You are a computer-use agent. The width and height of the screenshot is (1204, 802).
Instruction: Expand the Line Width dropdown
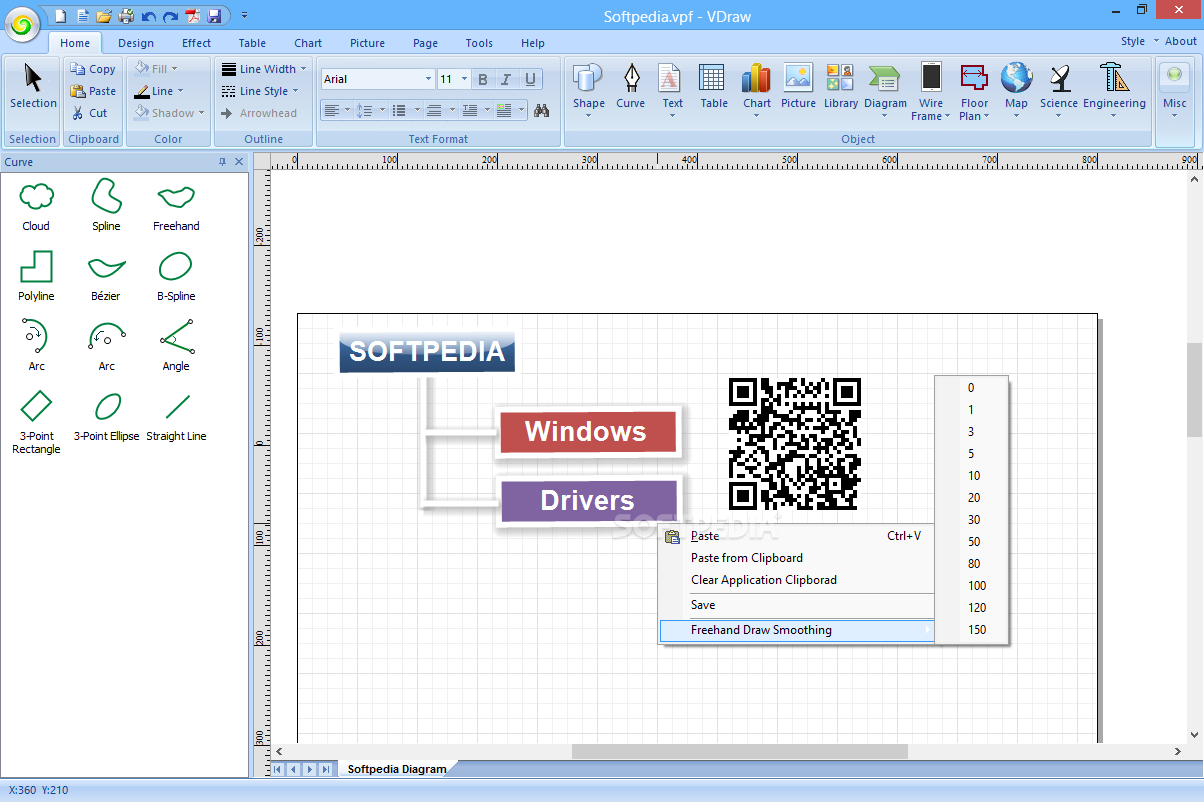point(303,69)
